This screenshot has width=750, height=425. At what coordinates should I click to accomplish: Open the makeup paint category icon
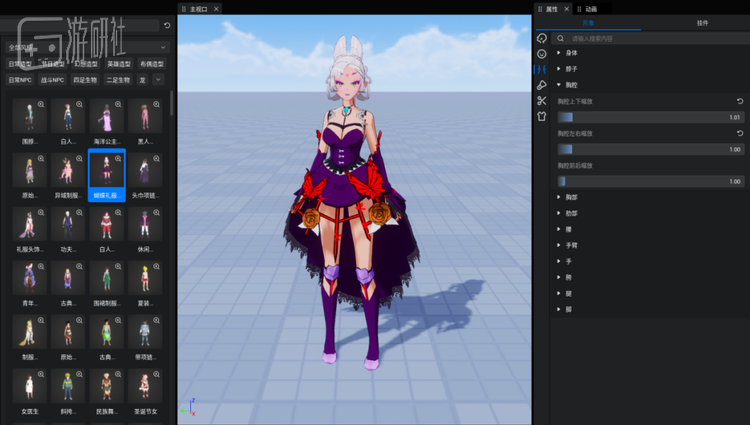541,85
